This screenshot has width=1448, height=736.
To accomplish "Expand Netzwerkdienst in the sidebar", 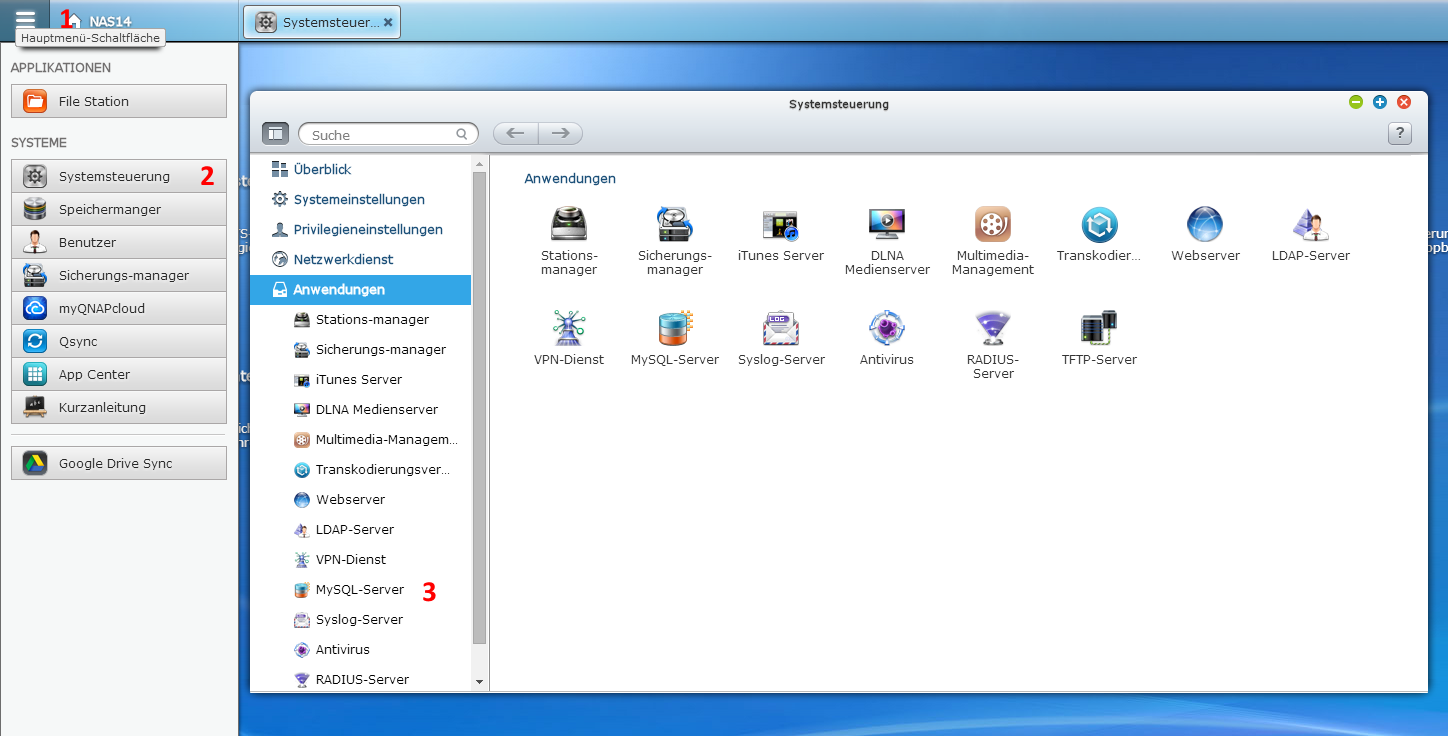I will pos(360,260).
